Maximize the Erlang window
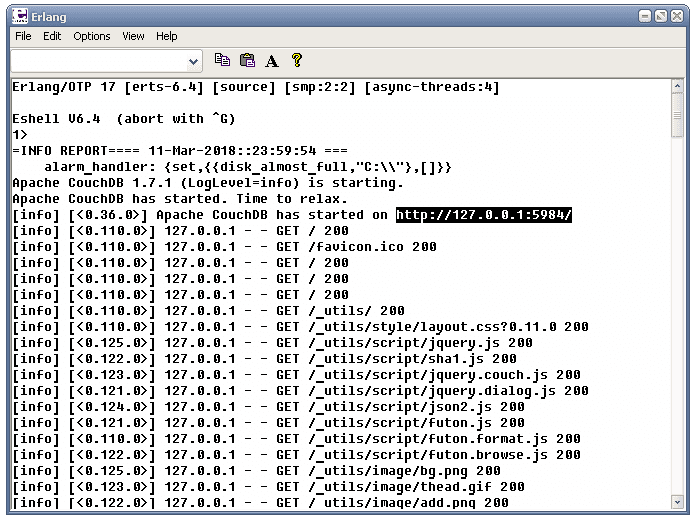697x526 pixels. pos(661,16)
